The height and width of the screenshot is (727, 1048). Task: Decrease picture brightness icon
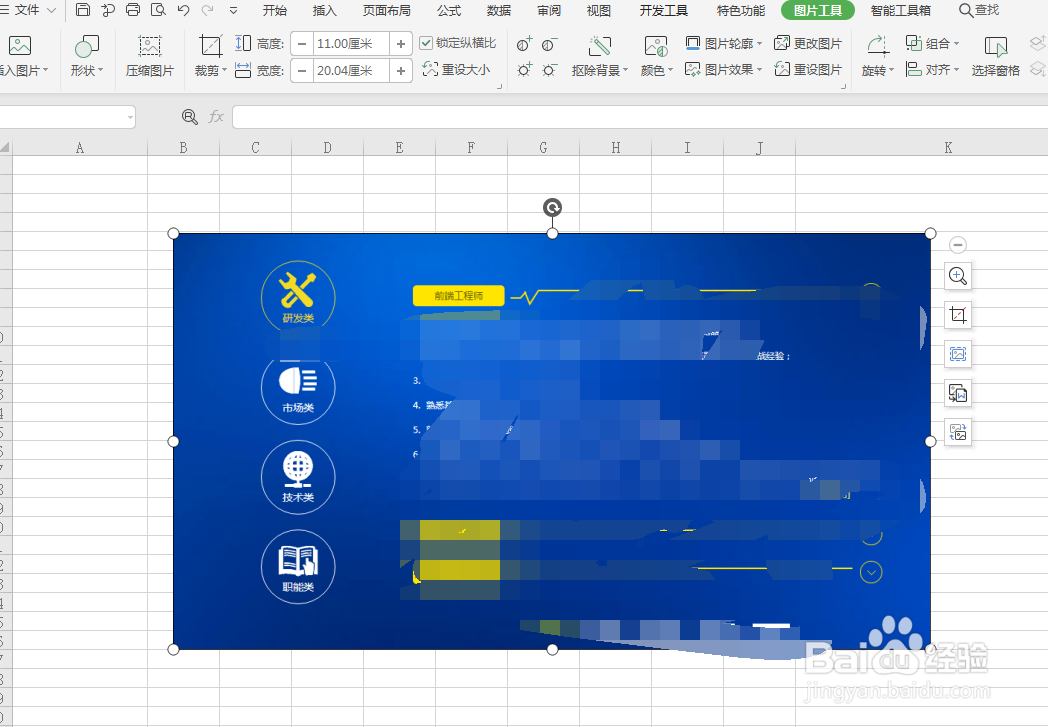click(549, 69)
